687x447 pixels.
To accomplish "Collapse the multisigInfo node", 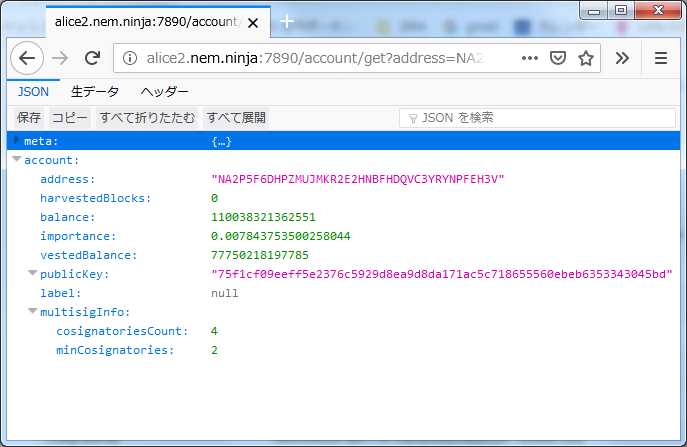I will [32, 311].
